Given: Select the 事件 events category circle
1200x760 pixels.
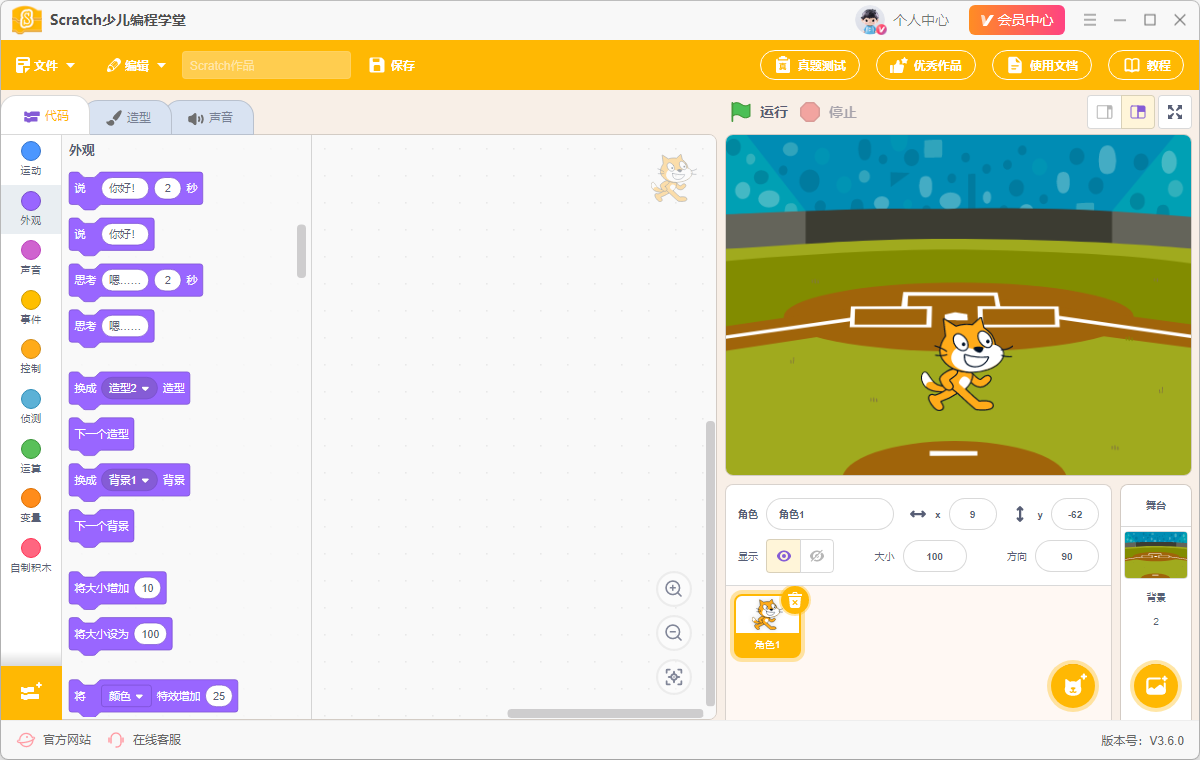Looking at the screenshot, I should [x=31, y=300].
